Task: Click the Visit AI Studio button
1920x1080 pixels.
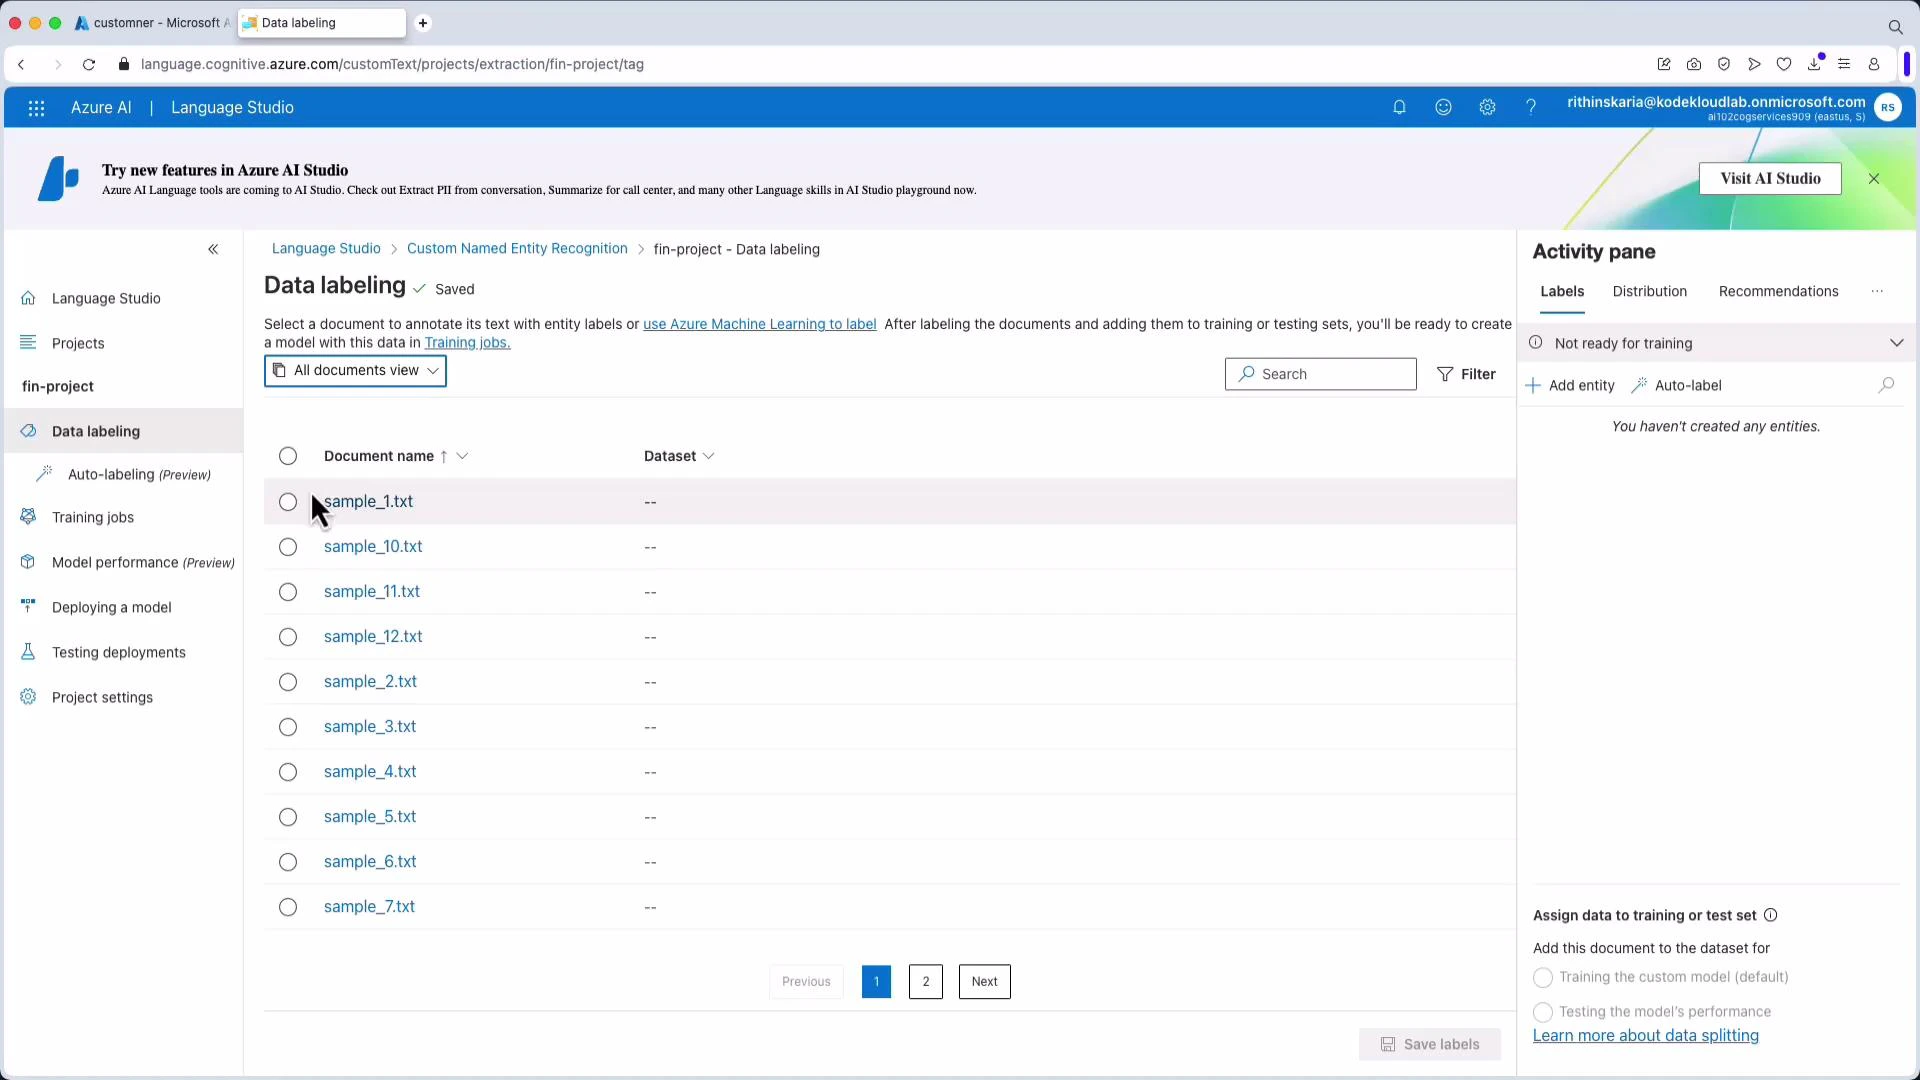Action: pyautogui.click(x=1769, y=178)
